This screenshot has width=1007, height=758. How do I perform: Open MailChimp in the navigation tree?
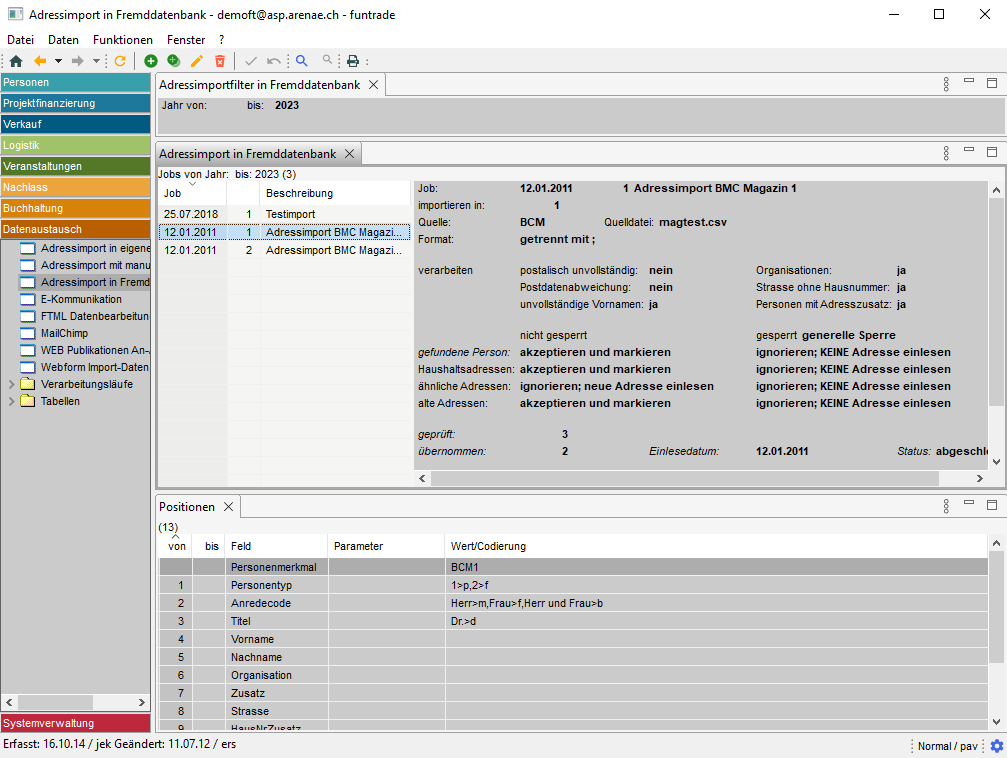[x=66, y=333]
